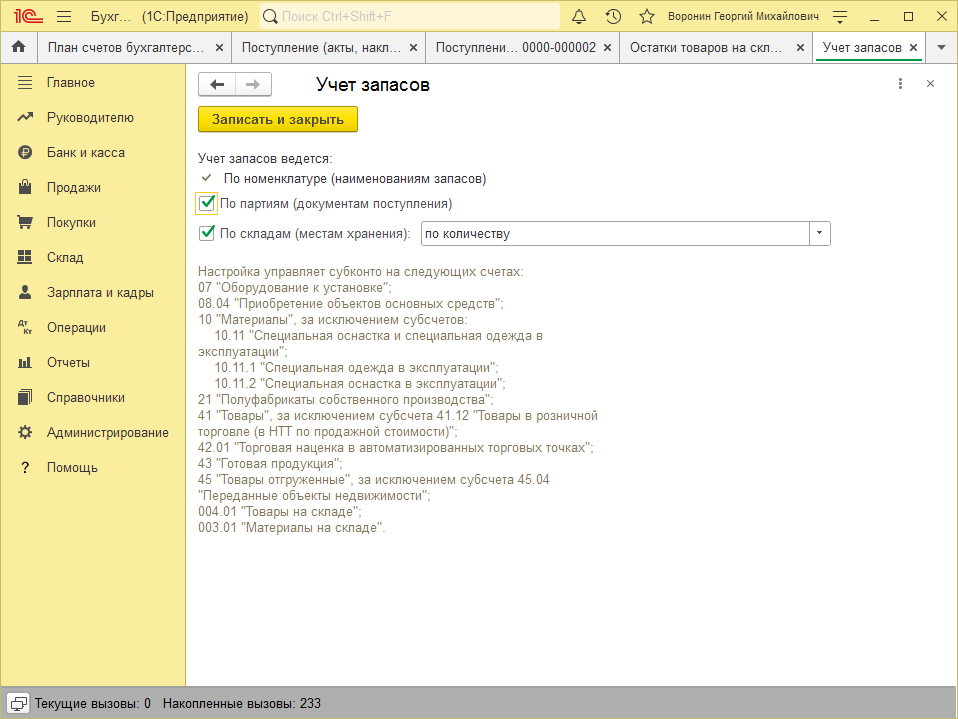Open three-dot more actions menu
958x719 pixels.
point(900,84)
